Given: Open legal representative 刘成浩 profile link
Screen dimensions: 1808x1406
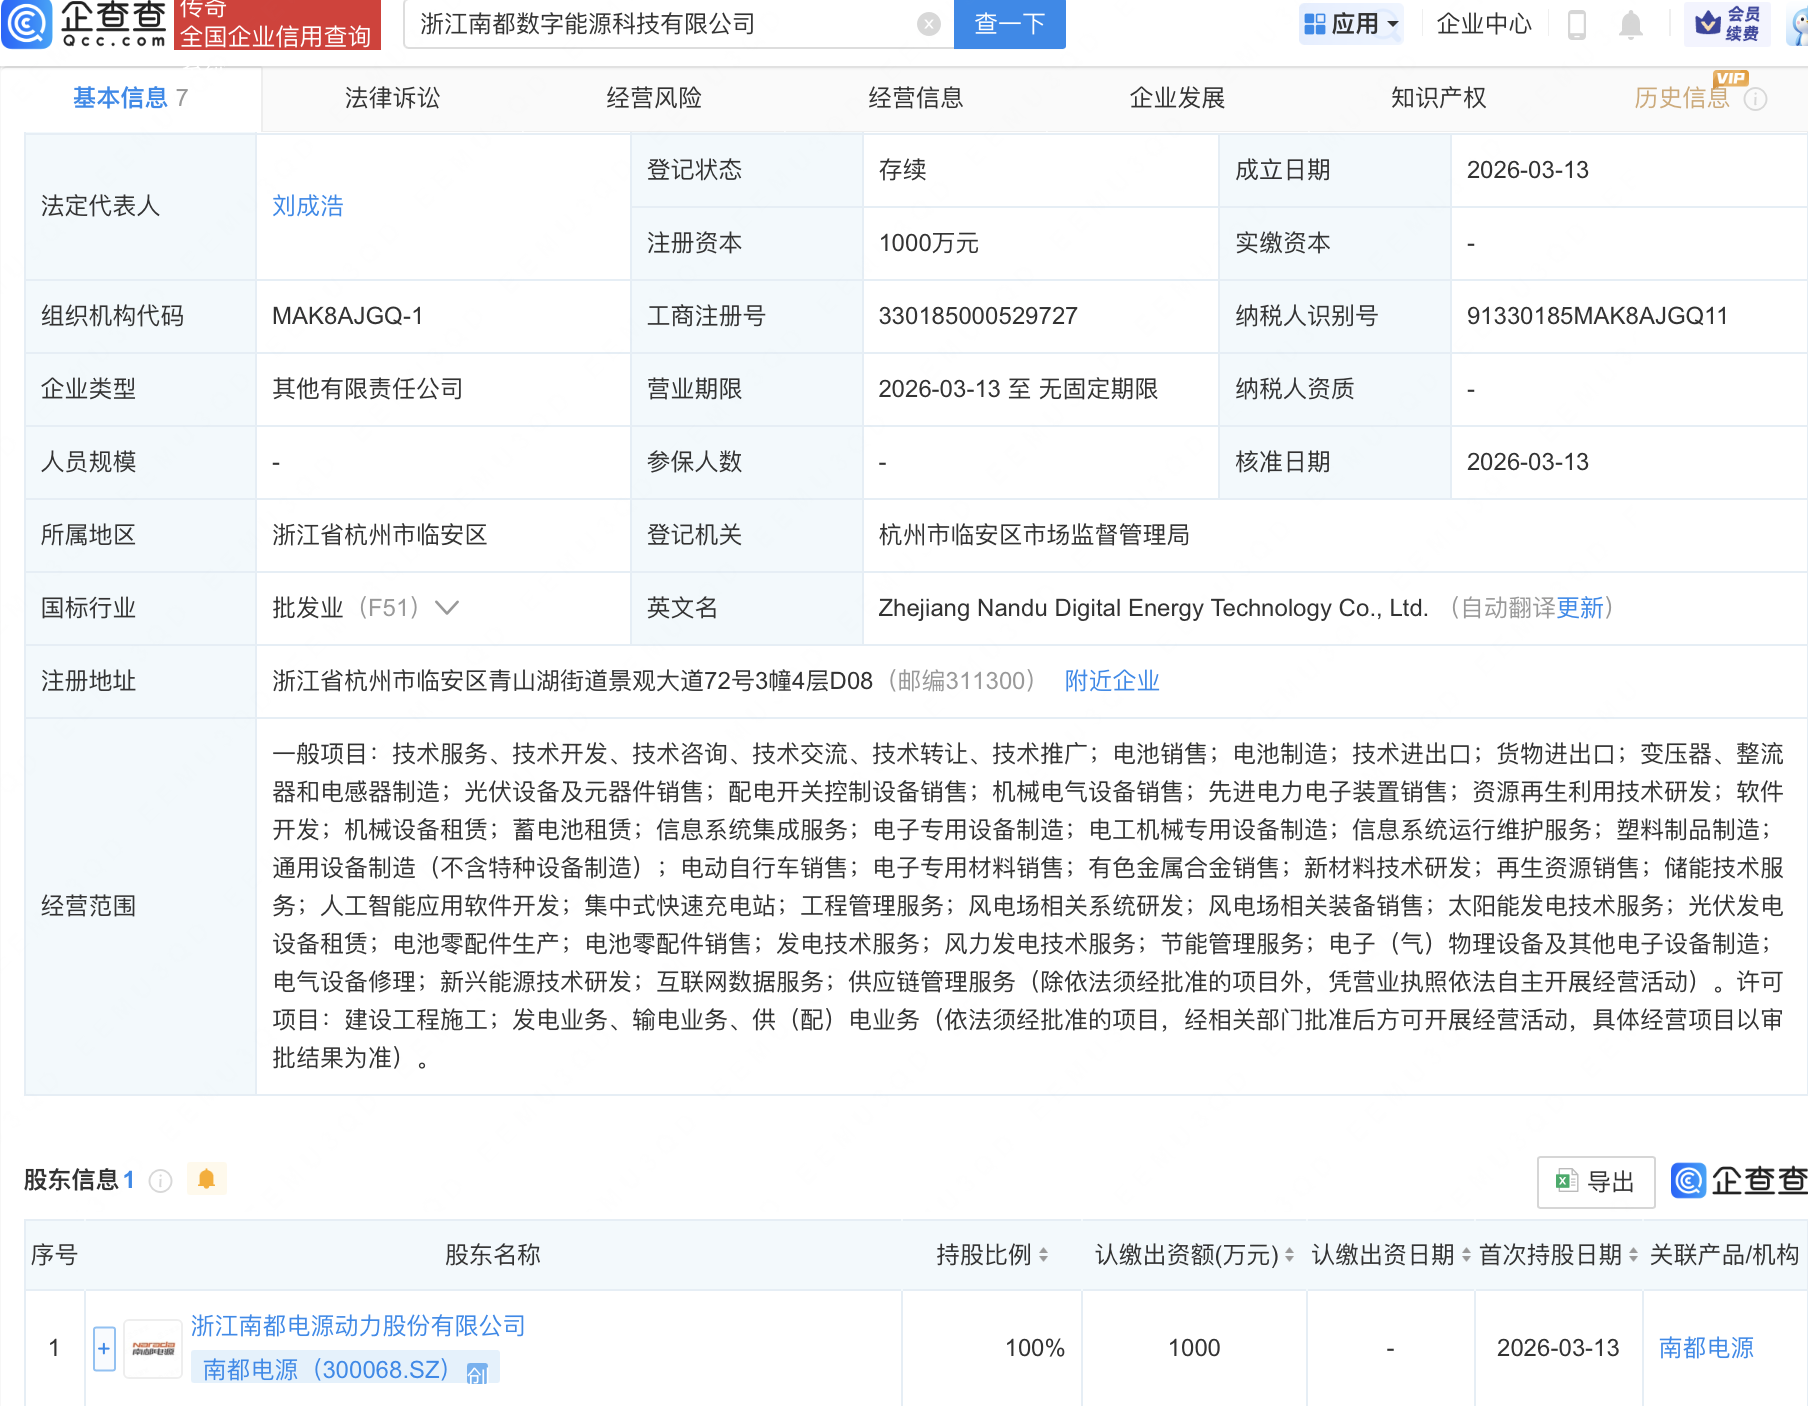Looking at the screenshot, I should click(x=307, y=206).
